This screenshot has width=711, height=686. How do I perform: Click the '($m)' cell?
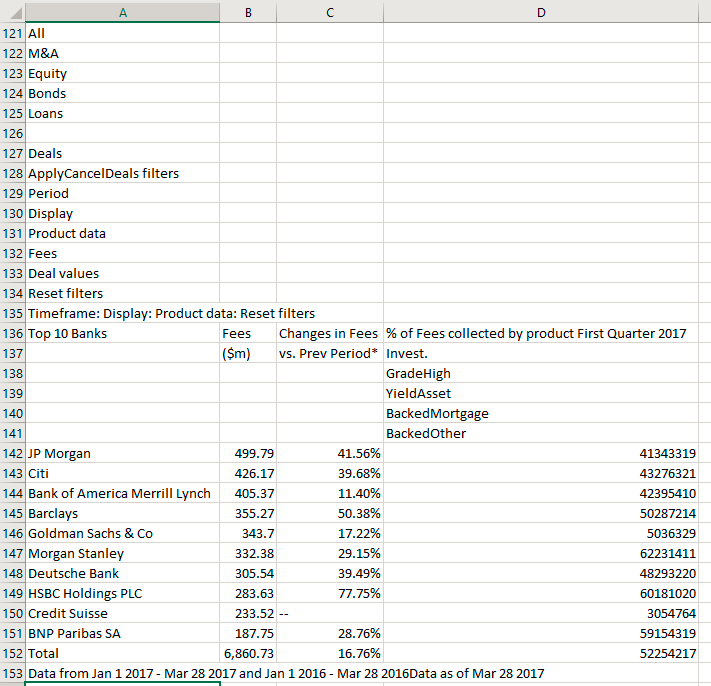click(248, 353)
